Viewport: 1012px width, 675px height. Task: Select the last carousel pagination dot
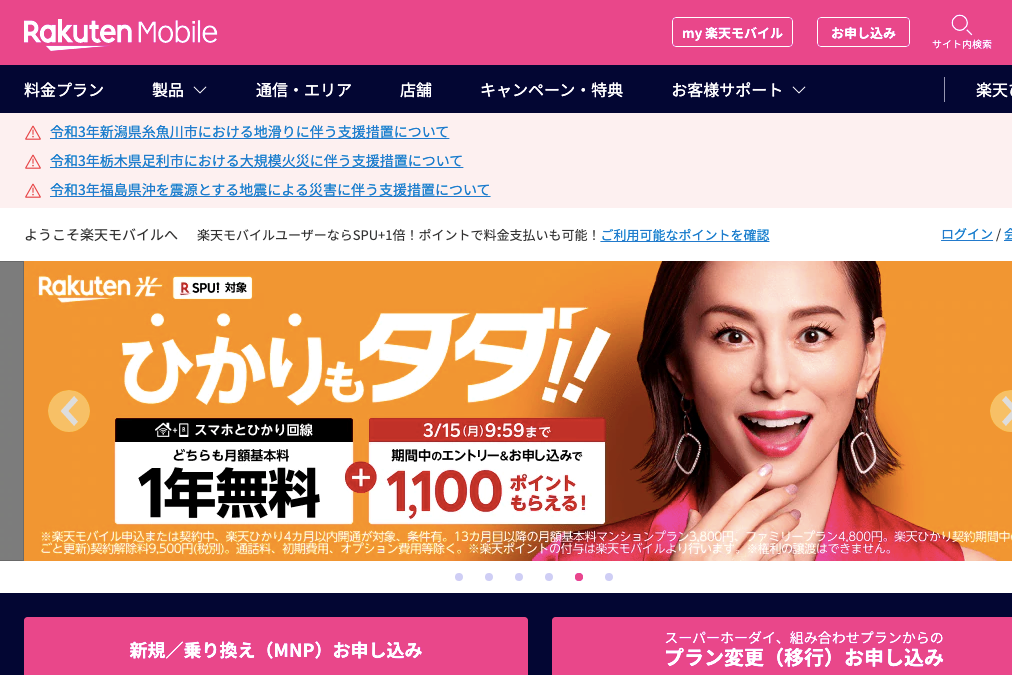click(609, 577)
